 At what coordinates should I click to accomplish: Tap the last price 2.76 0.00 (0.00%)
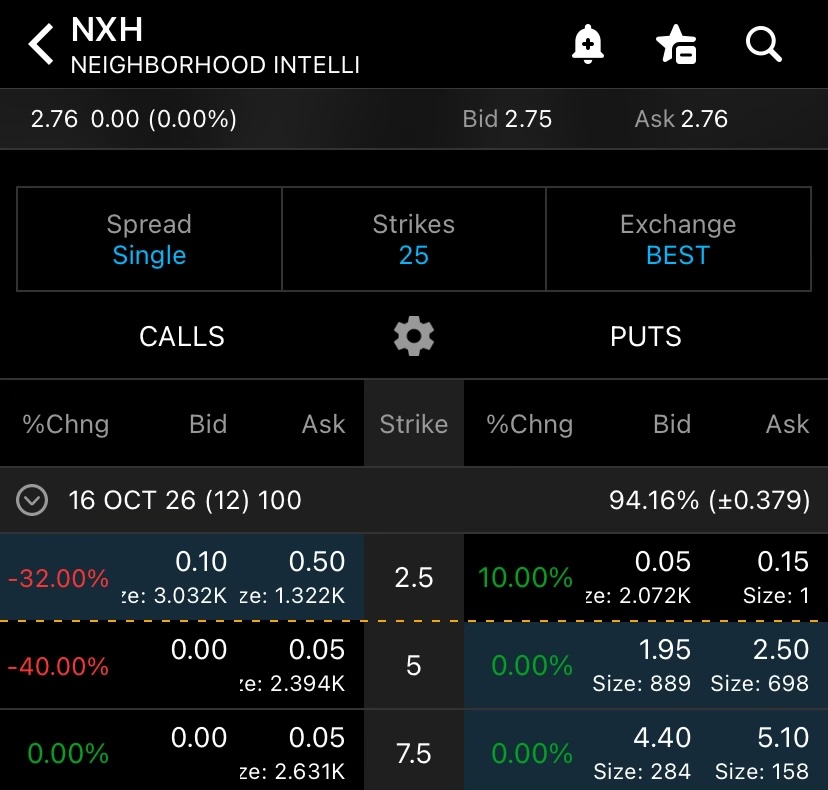point(134,119)
